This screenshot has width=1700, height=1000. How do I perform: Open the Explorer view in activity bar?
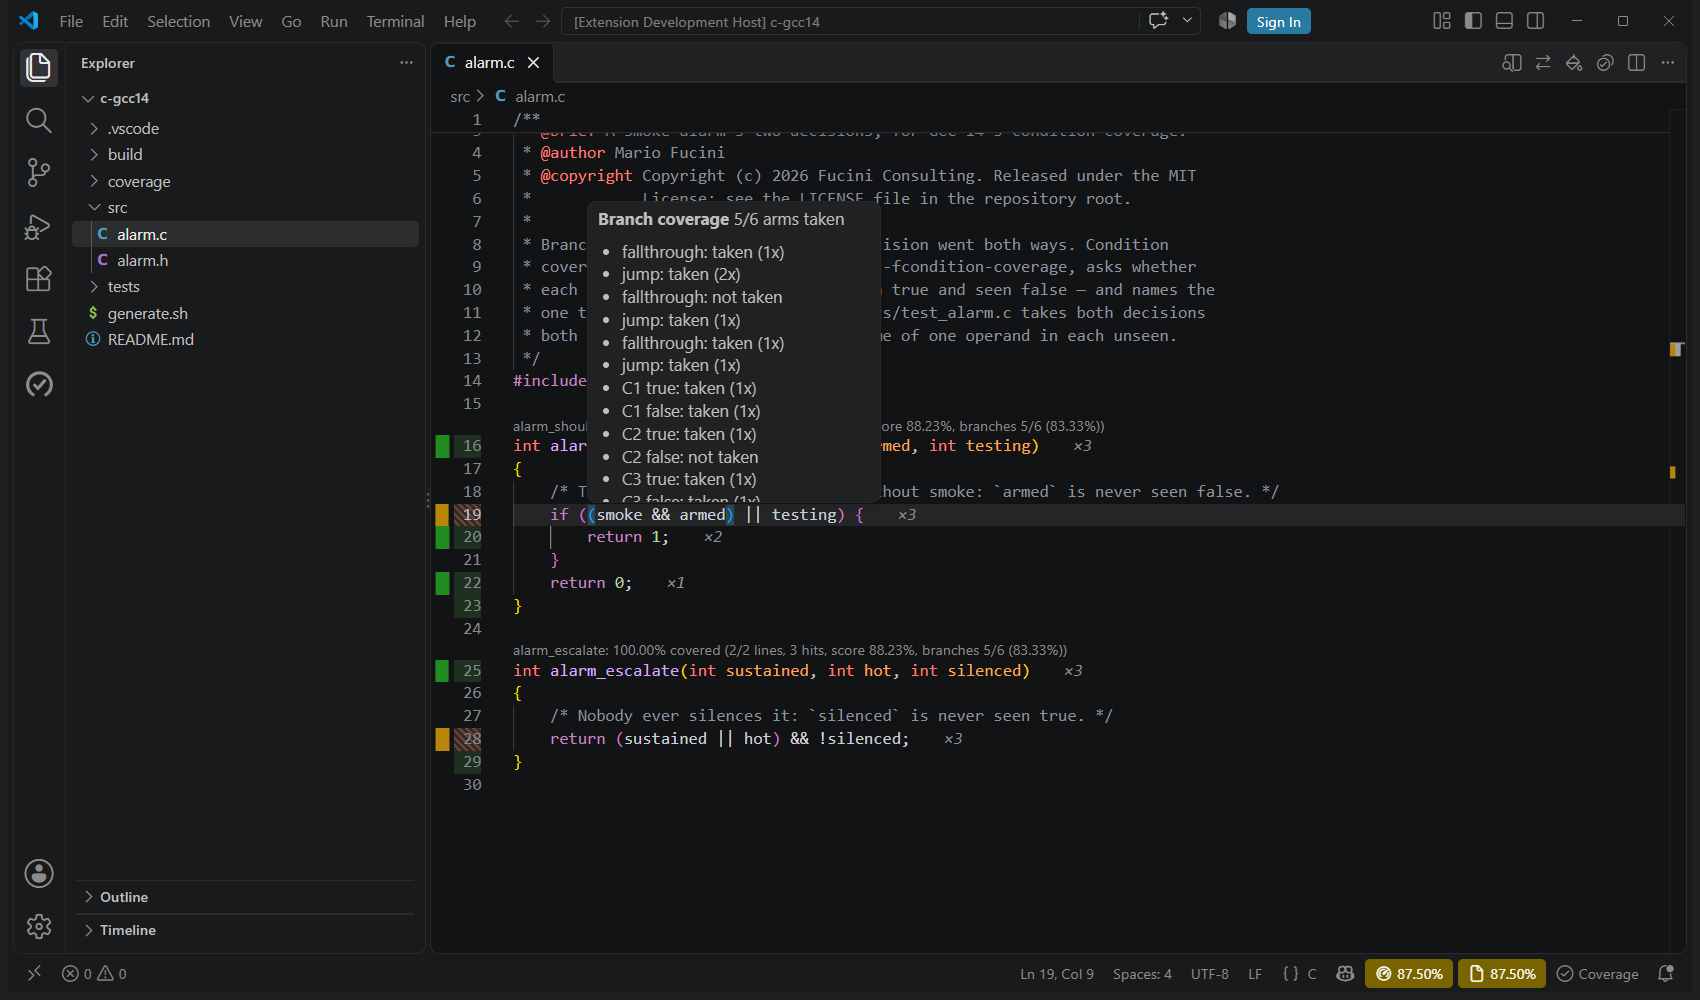38,68
